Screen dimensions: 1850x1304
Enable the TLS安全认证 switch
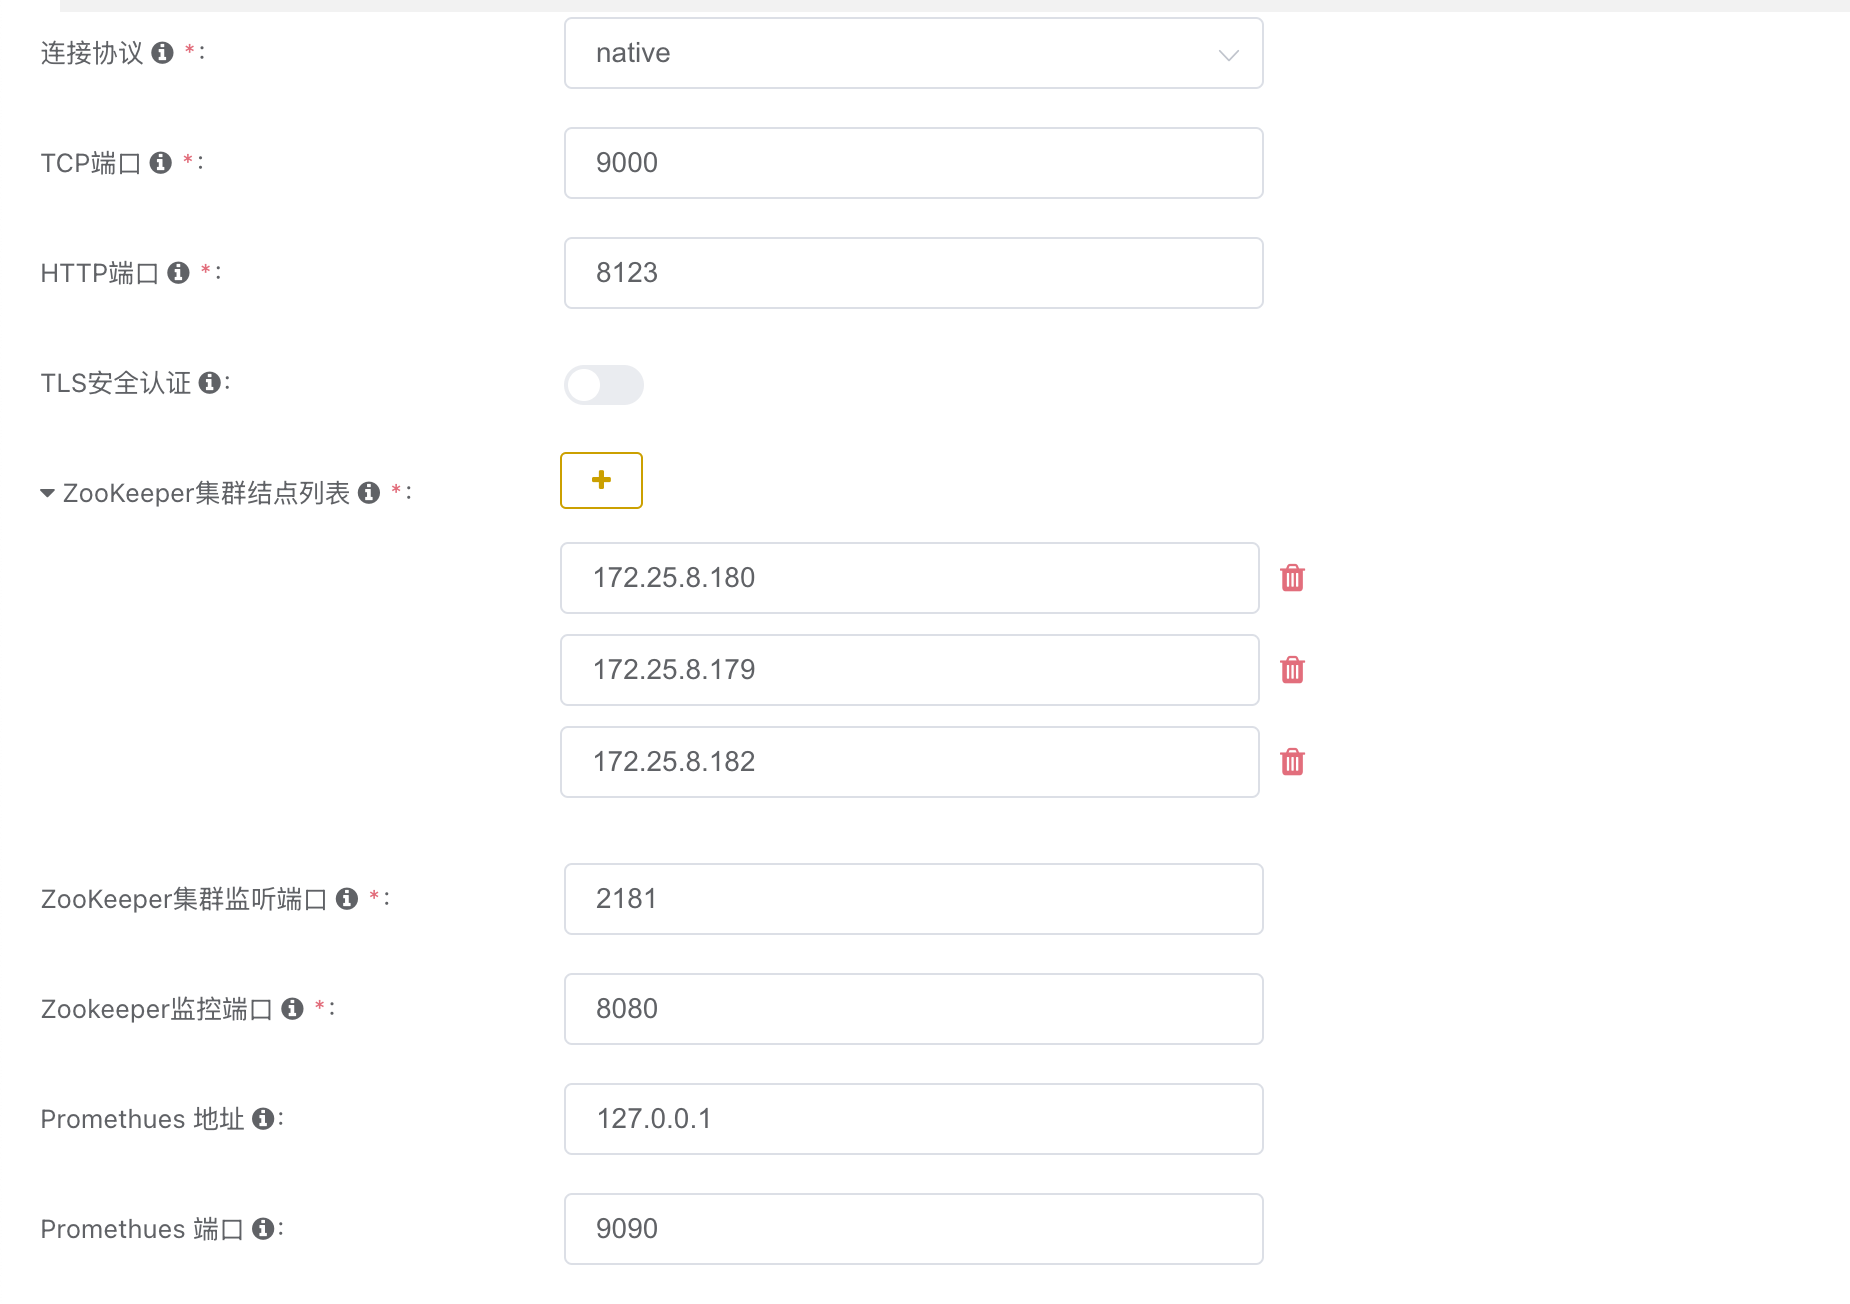(603, 385)
